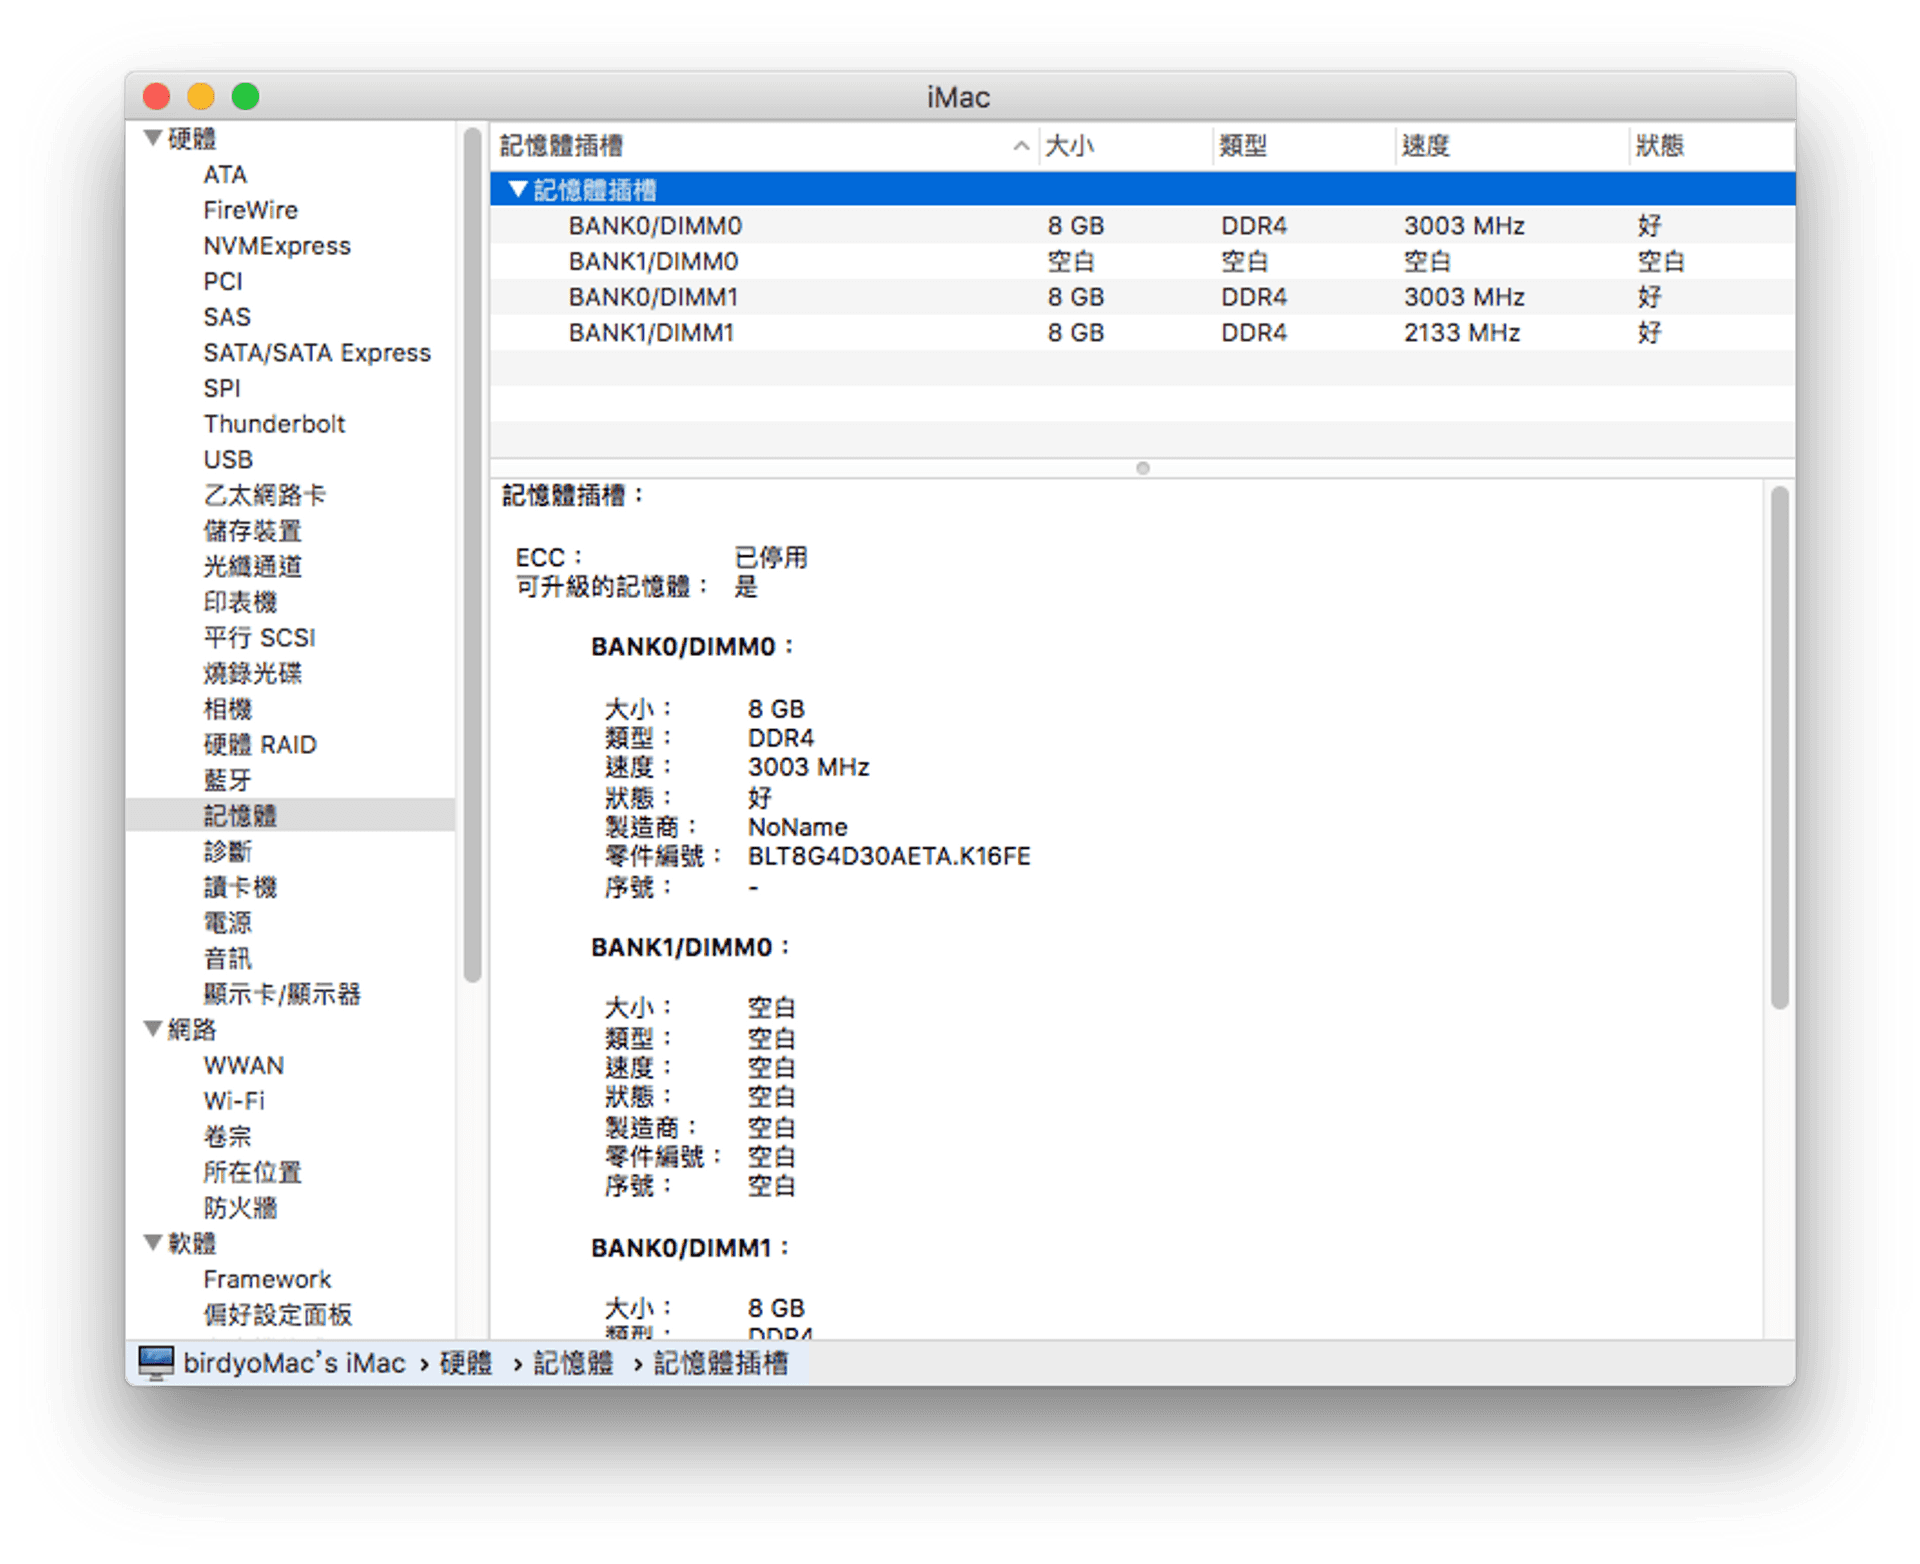Open the USB hardware category
This screenshot has width=1920, height=1564.
pyautogui.click(x=228, y=459)
